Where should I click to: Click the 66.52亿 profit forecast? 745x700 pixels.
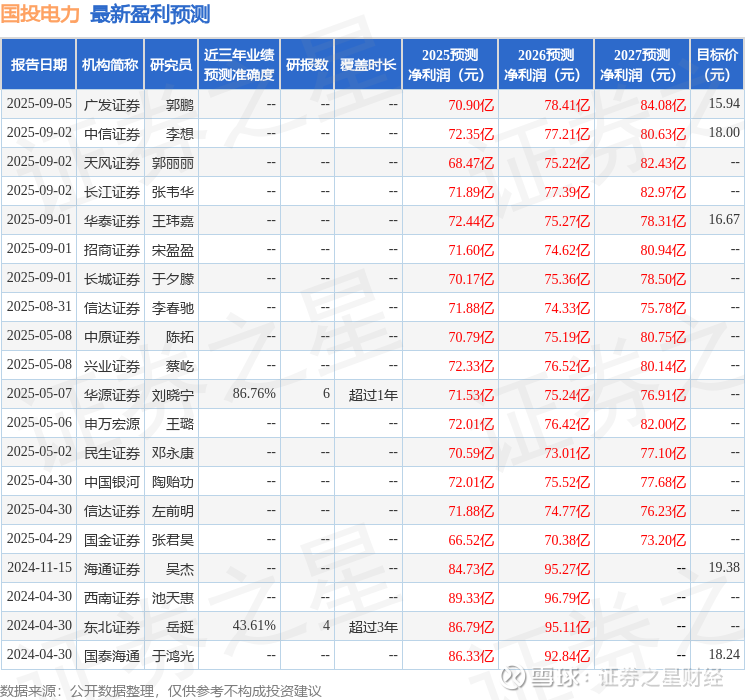tap(471, 540)
